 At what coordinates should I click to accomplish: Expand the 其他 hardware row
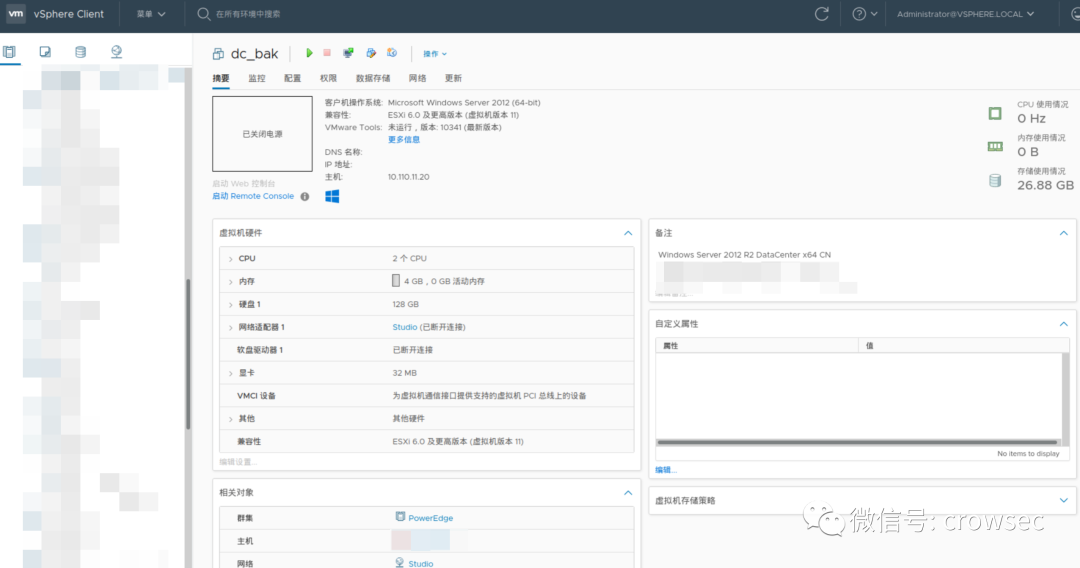click(231, 419)
